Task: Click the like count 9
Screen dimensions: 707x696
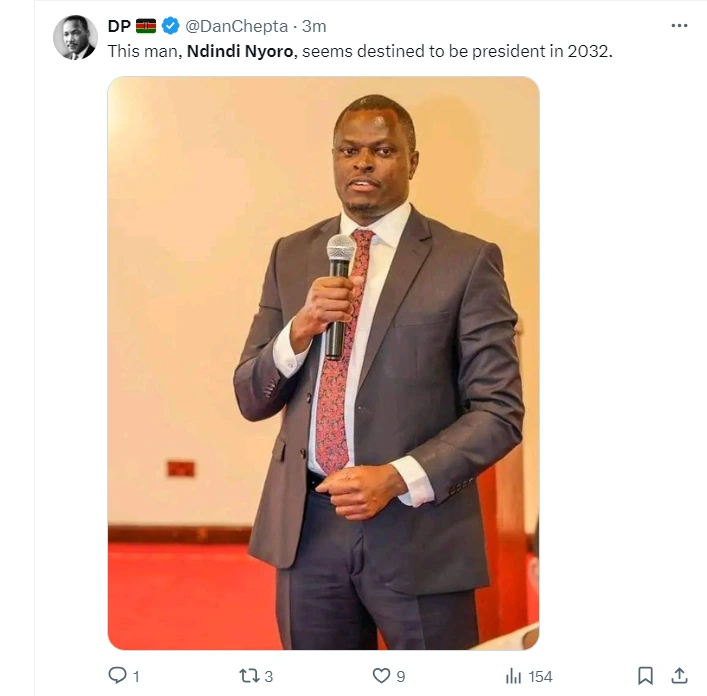Action: point(400,676)
